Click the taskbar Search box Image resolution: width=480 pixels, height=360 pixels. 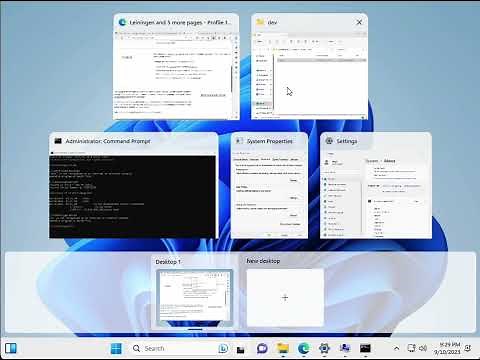click(x=181, y=348)
